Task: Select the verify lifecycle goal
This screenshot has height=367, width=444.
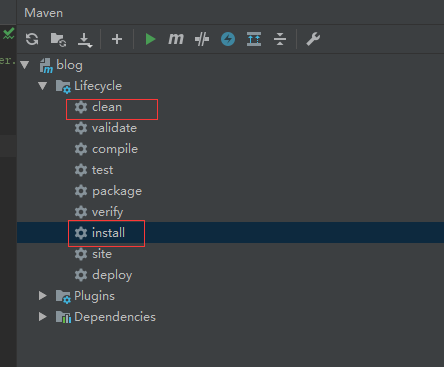Action: coord(108,212)
